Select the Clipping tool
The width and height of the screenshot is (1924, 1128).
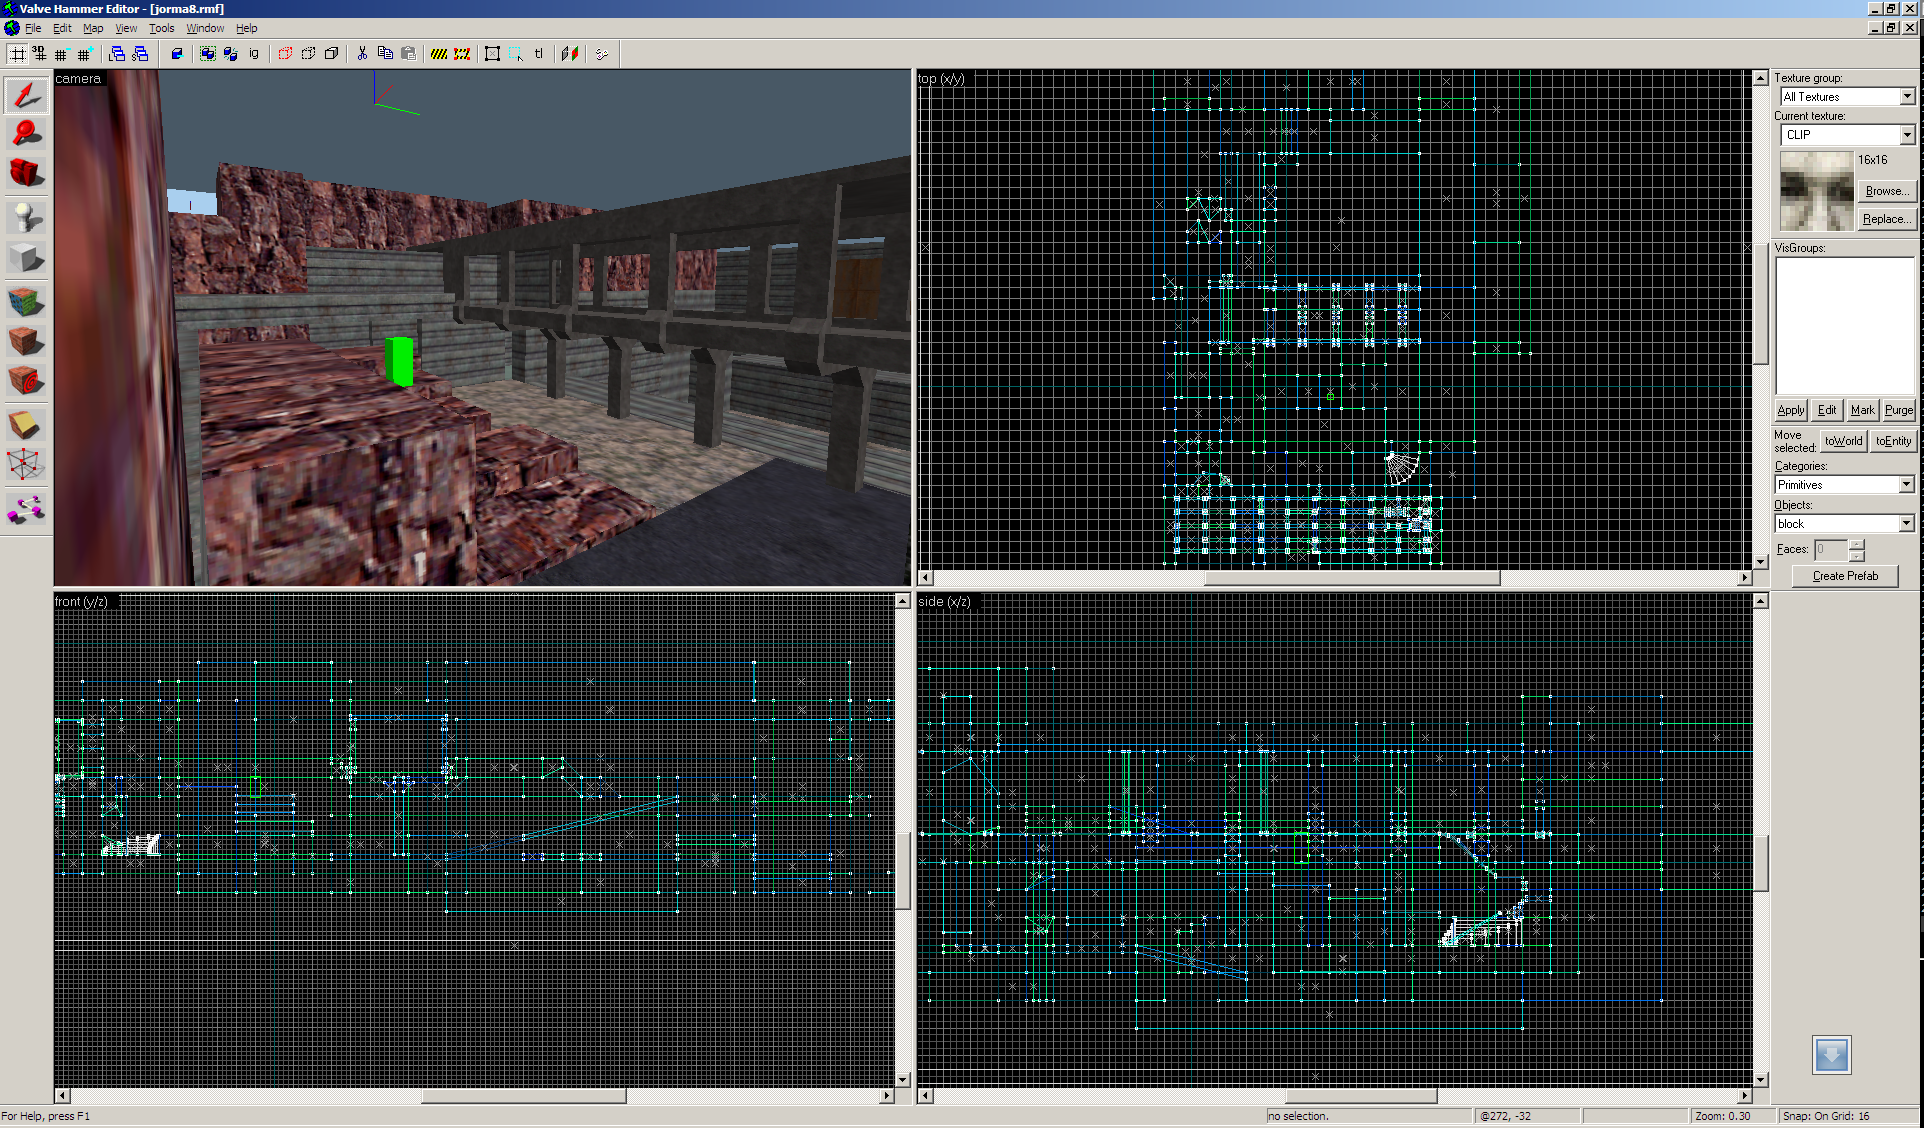[26, 425]
